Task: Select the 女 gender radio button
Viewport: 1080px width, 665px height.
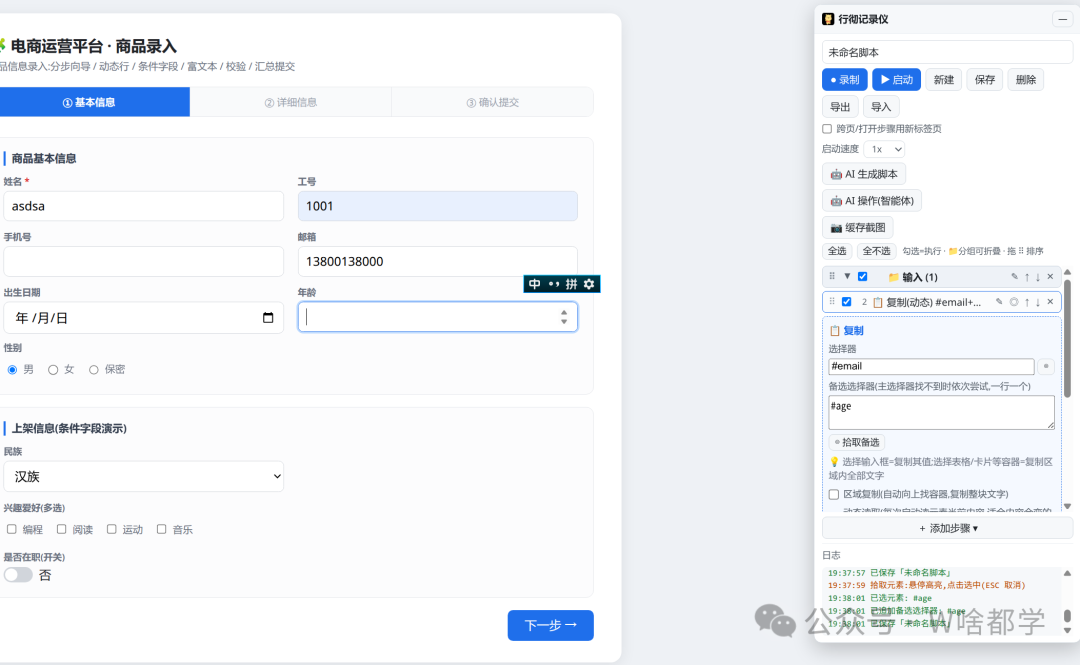Action: coord(53,370)
